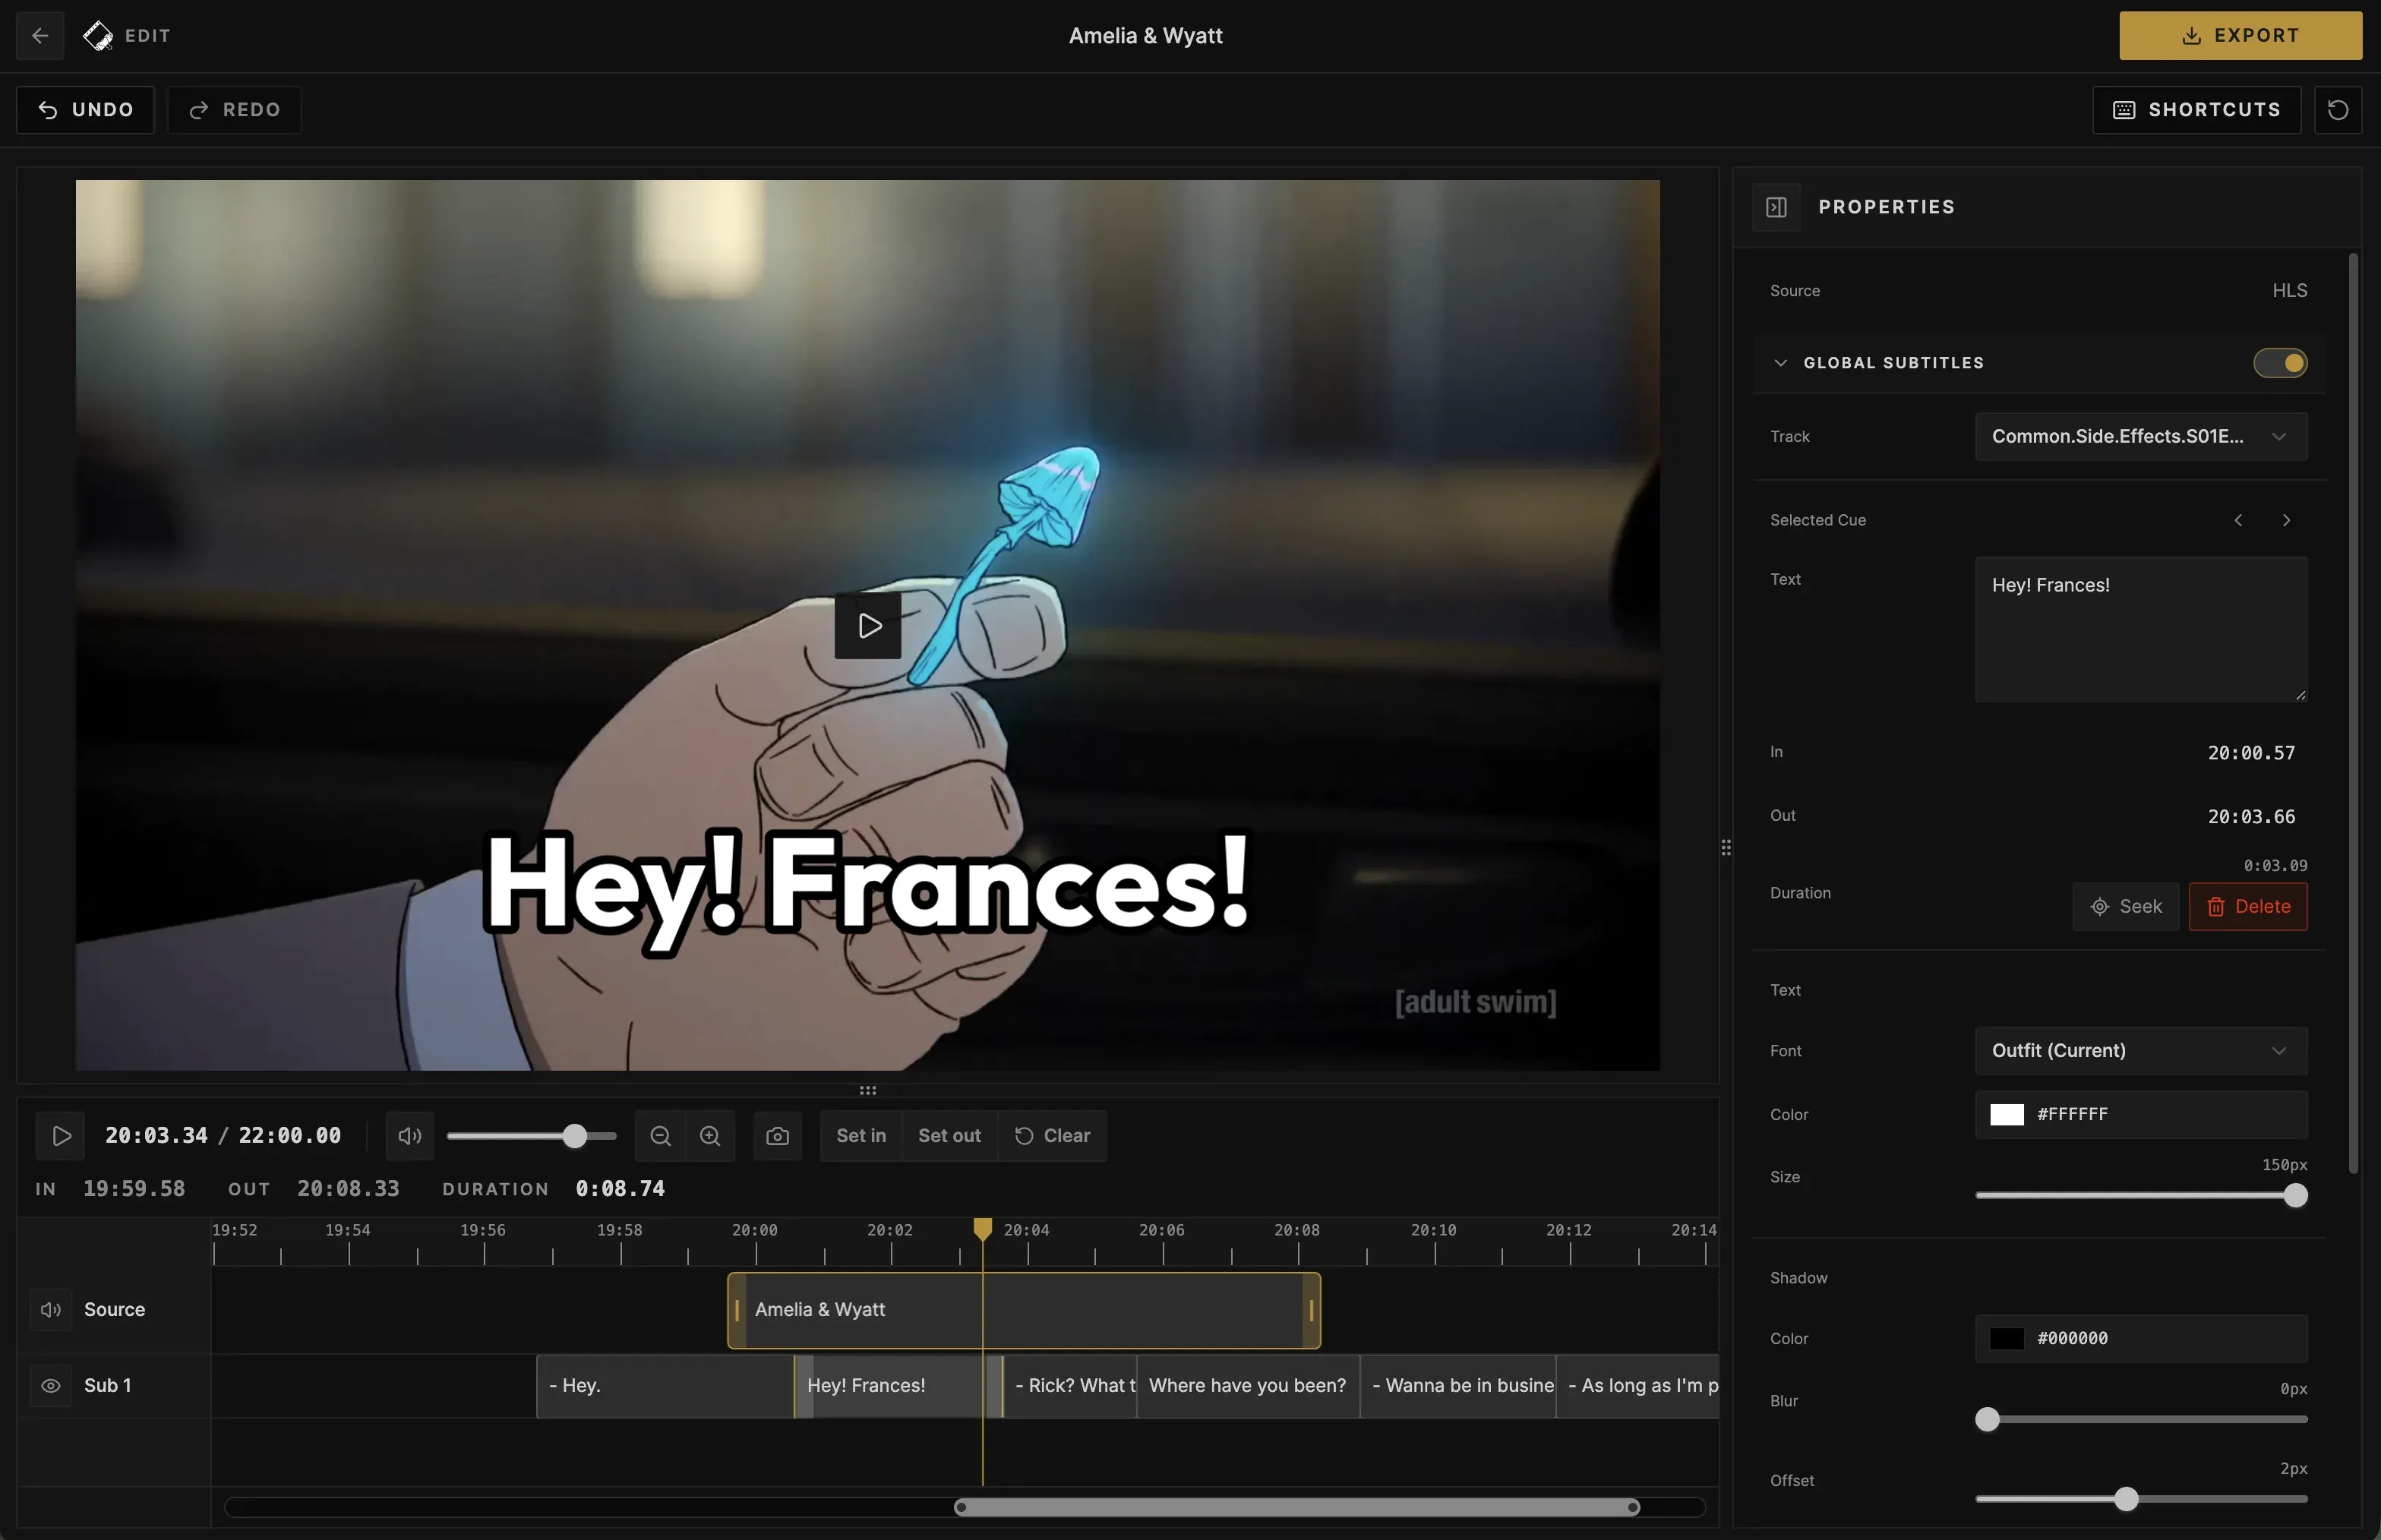This screenshot has width=2381, height=1540.
Task: Toggle the Global Subtitles switch
Action: coord(2279,363)
